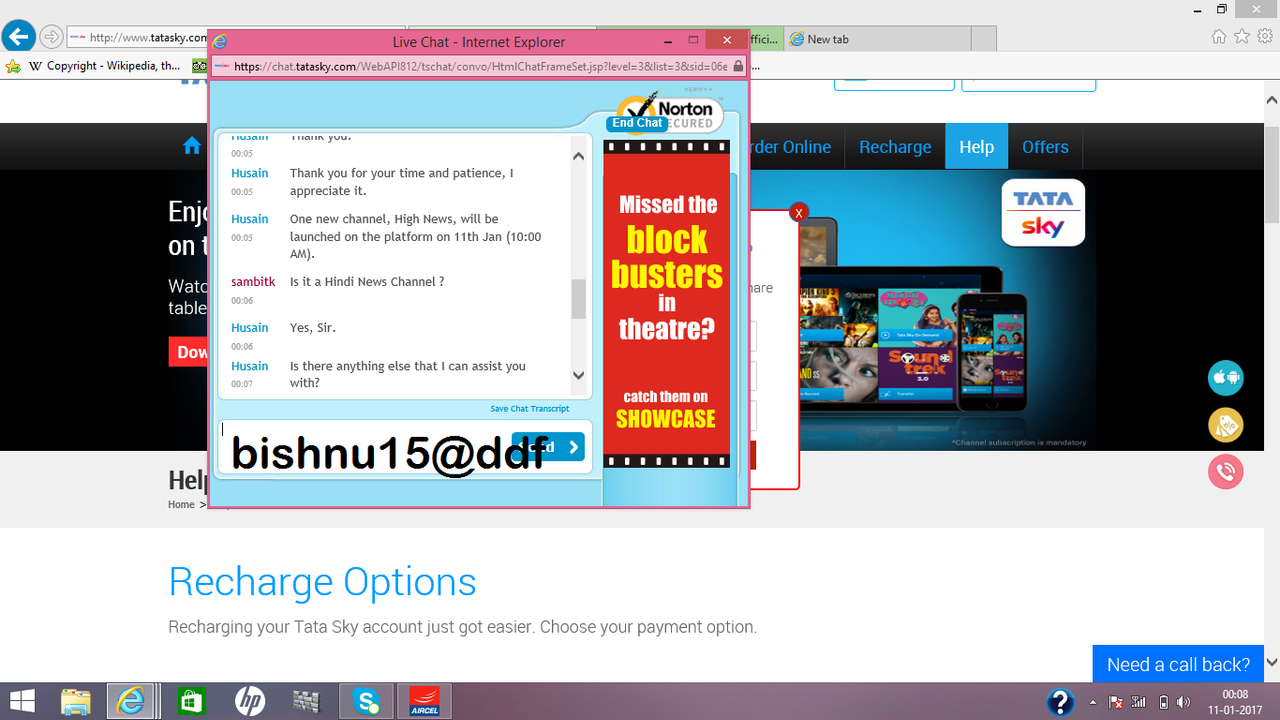1280x720 pixels.
Task: Open File Explorer from the taskbar
Action: pos(76,701)
